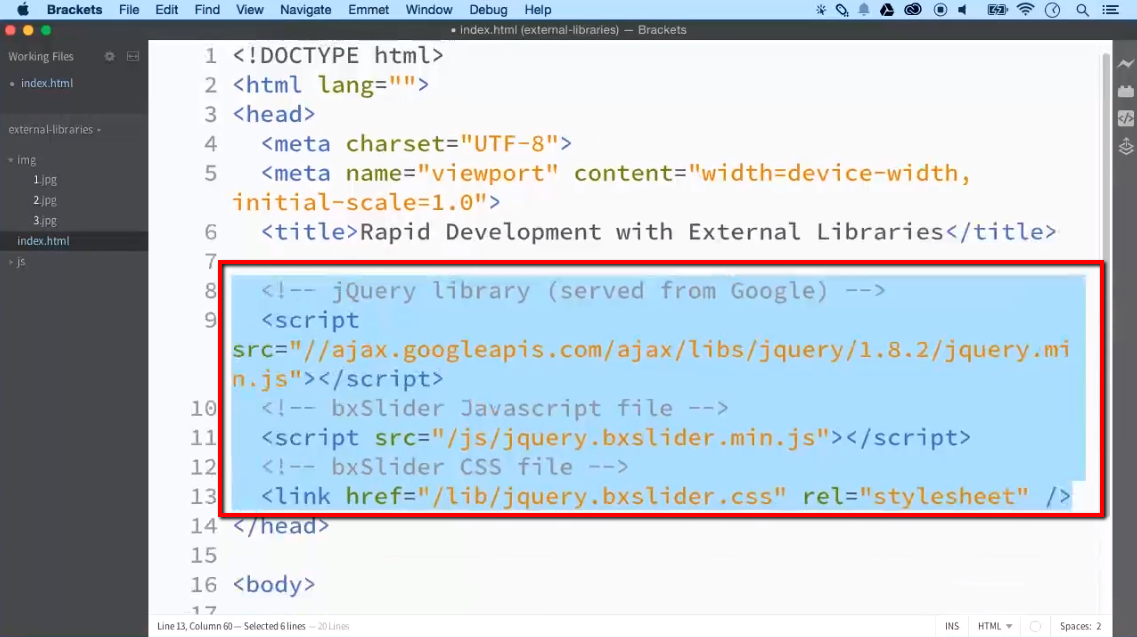Open the View menu

tap(249, 9)
